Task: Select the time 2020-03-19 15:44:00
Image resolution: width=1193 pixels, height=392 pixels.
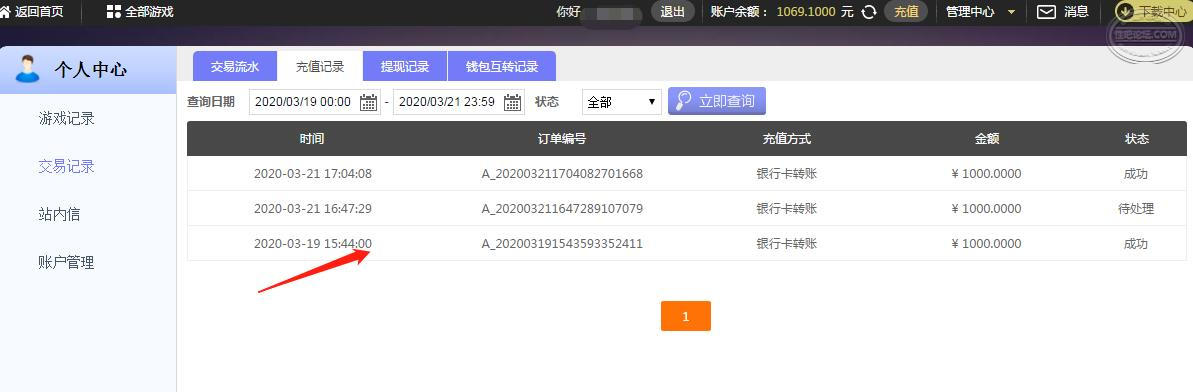Action: pos(313,244)
